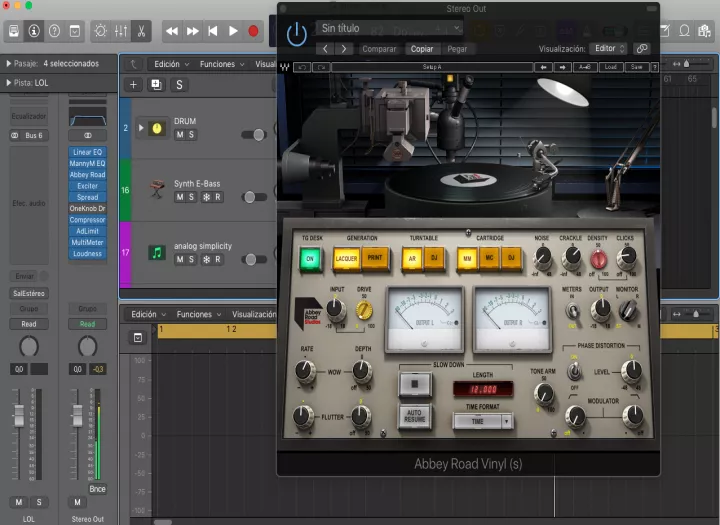Toggle the Phase Distortion ON/OFF switch

tap(574, 371)
